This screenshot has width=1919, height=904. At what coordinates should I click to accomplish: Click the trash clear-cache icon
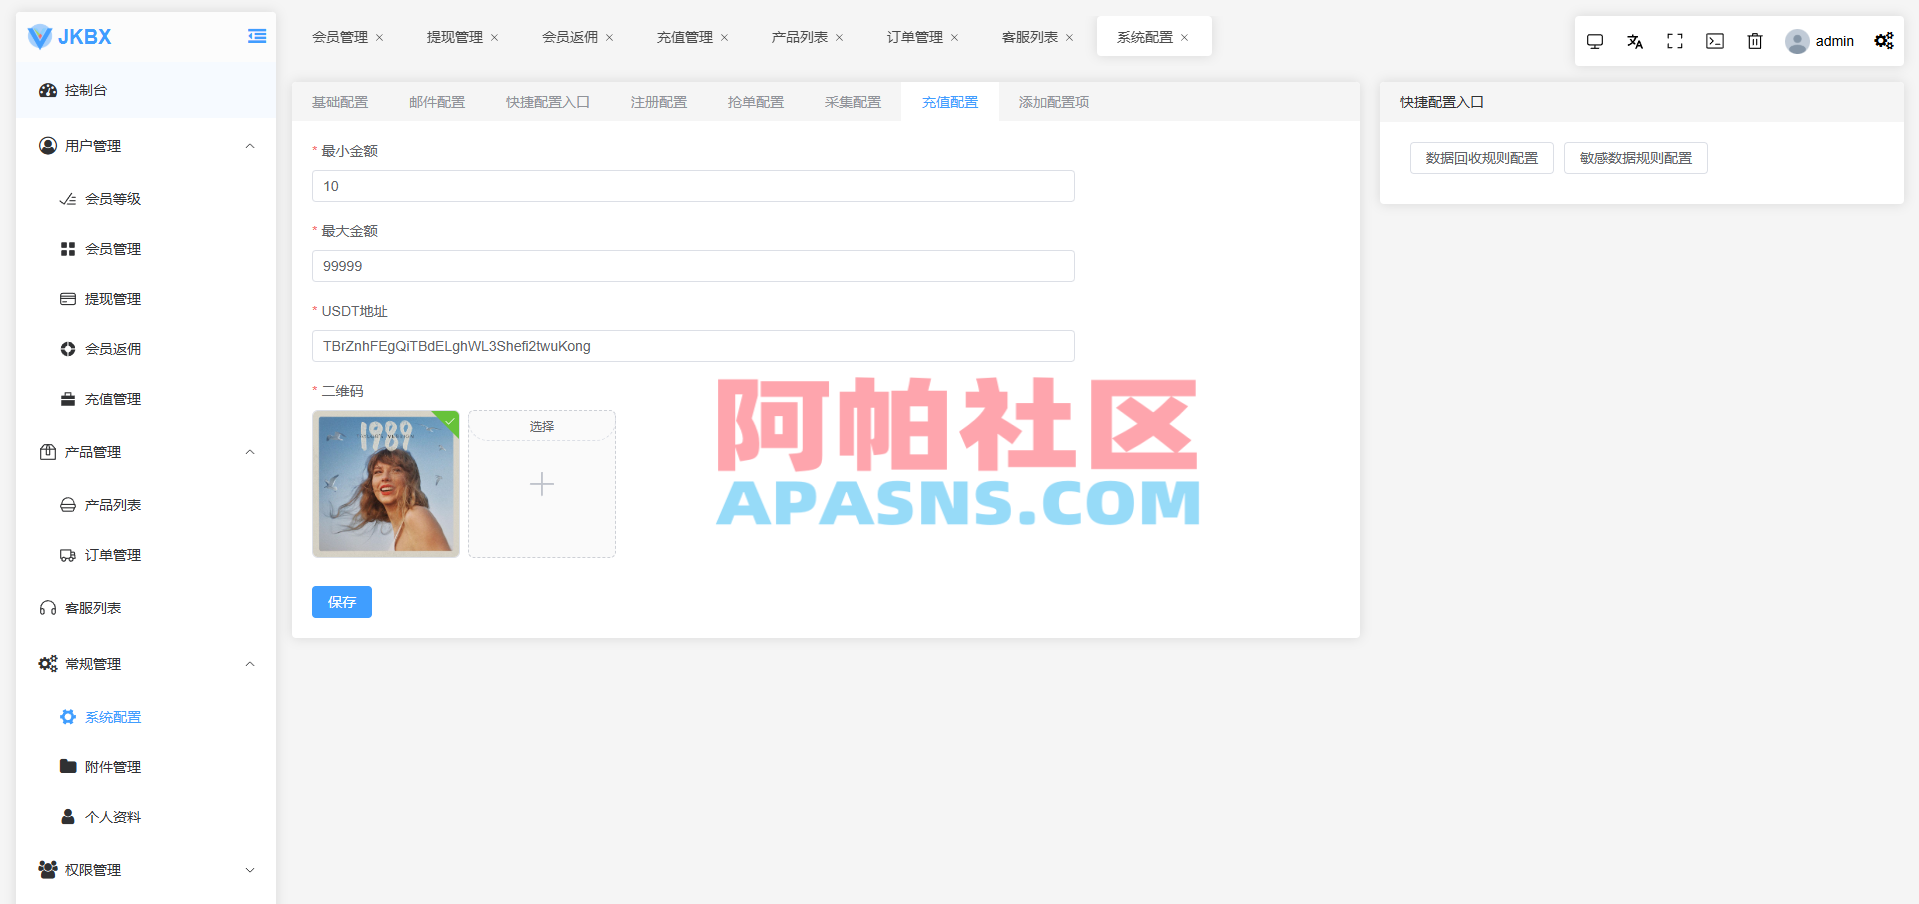[1755, 41]
